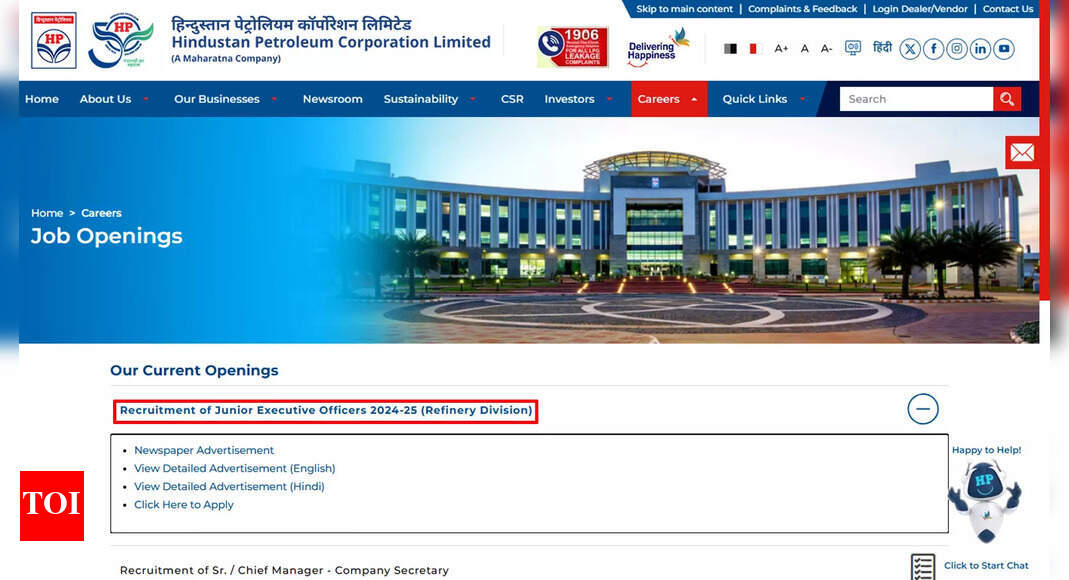Screen dimensions: 1069x580
Task: Click the screen reader access icon
Action: [x=853, y=48]
